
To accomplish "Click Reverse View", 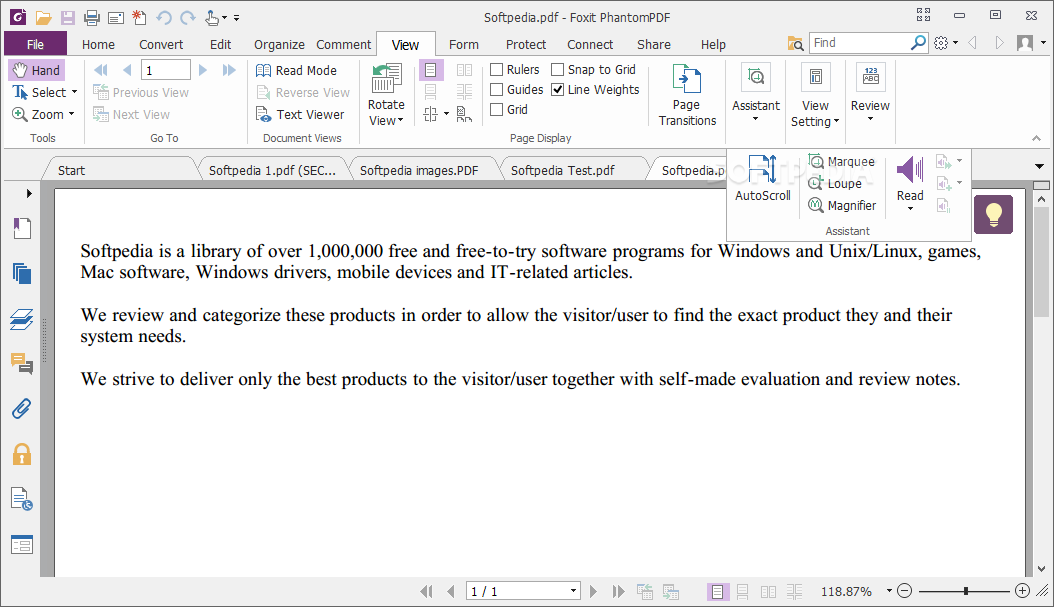I will [x=303, y=92].
